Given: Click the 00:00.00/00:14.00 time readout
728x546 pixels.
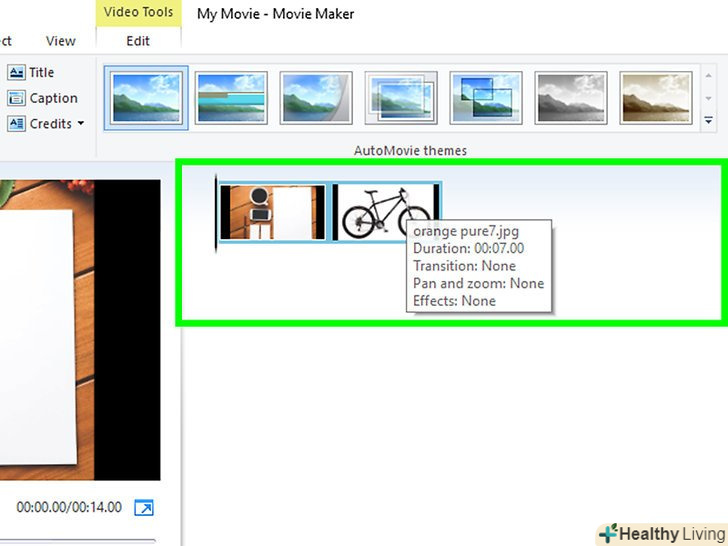Looking at the screenshot, I should [x=69, y=507].
